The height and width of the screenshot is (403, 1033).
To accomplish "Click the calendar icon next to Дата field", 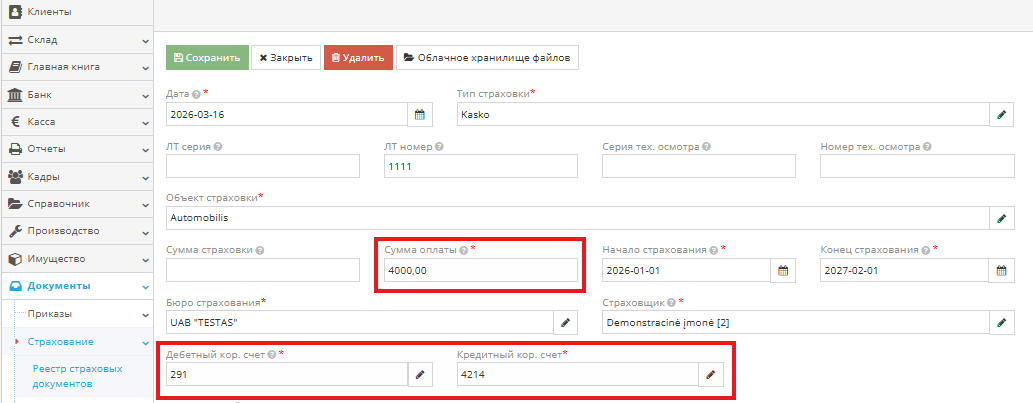I will click(421, 114).
